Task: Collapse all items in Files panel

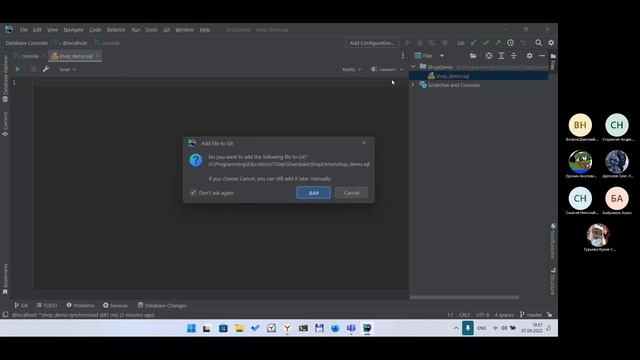Action: click(x=513, y=56)
